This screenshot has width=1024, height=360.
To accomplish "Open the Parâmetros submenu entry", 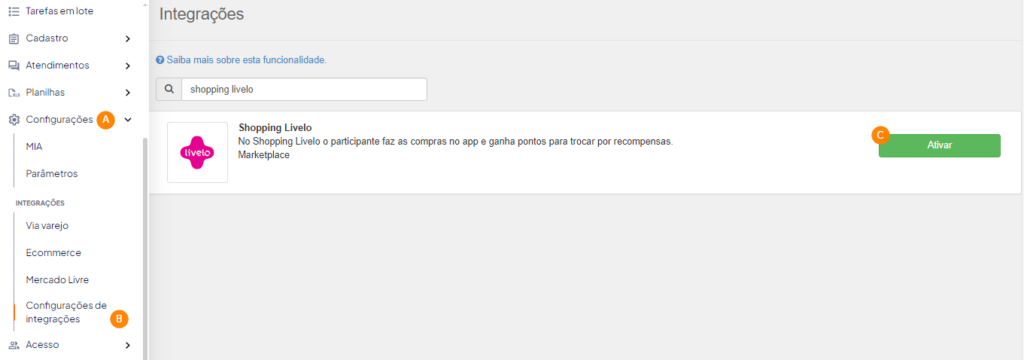I will coord(52,174).
